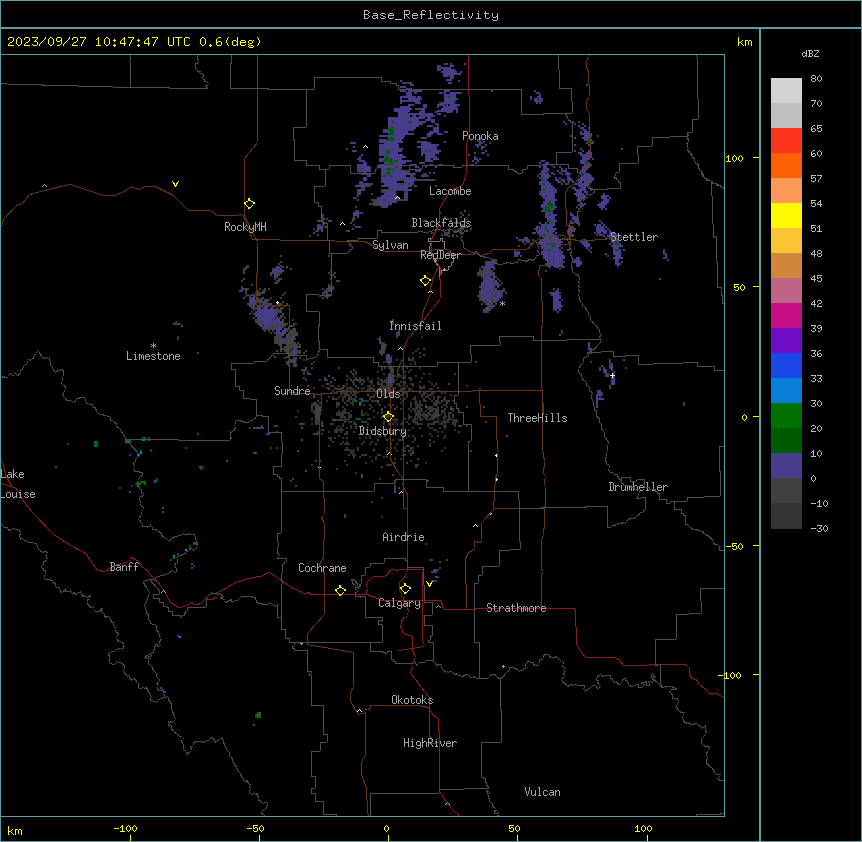Viewport: 862px width, 842px height.
Task: Click the Cochrane label
Action: pos(322,568)
